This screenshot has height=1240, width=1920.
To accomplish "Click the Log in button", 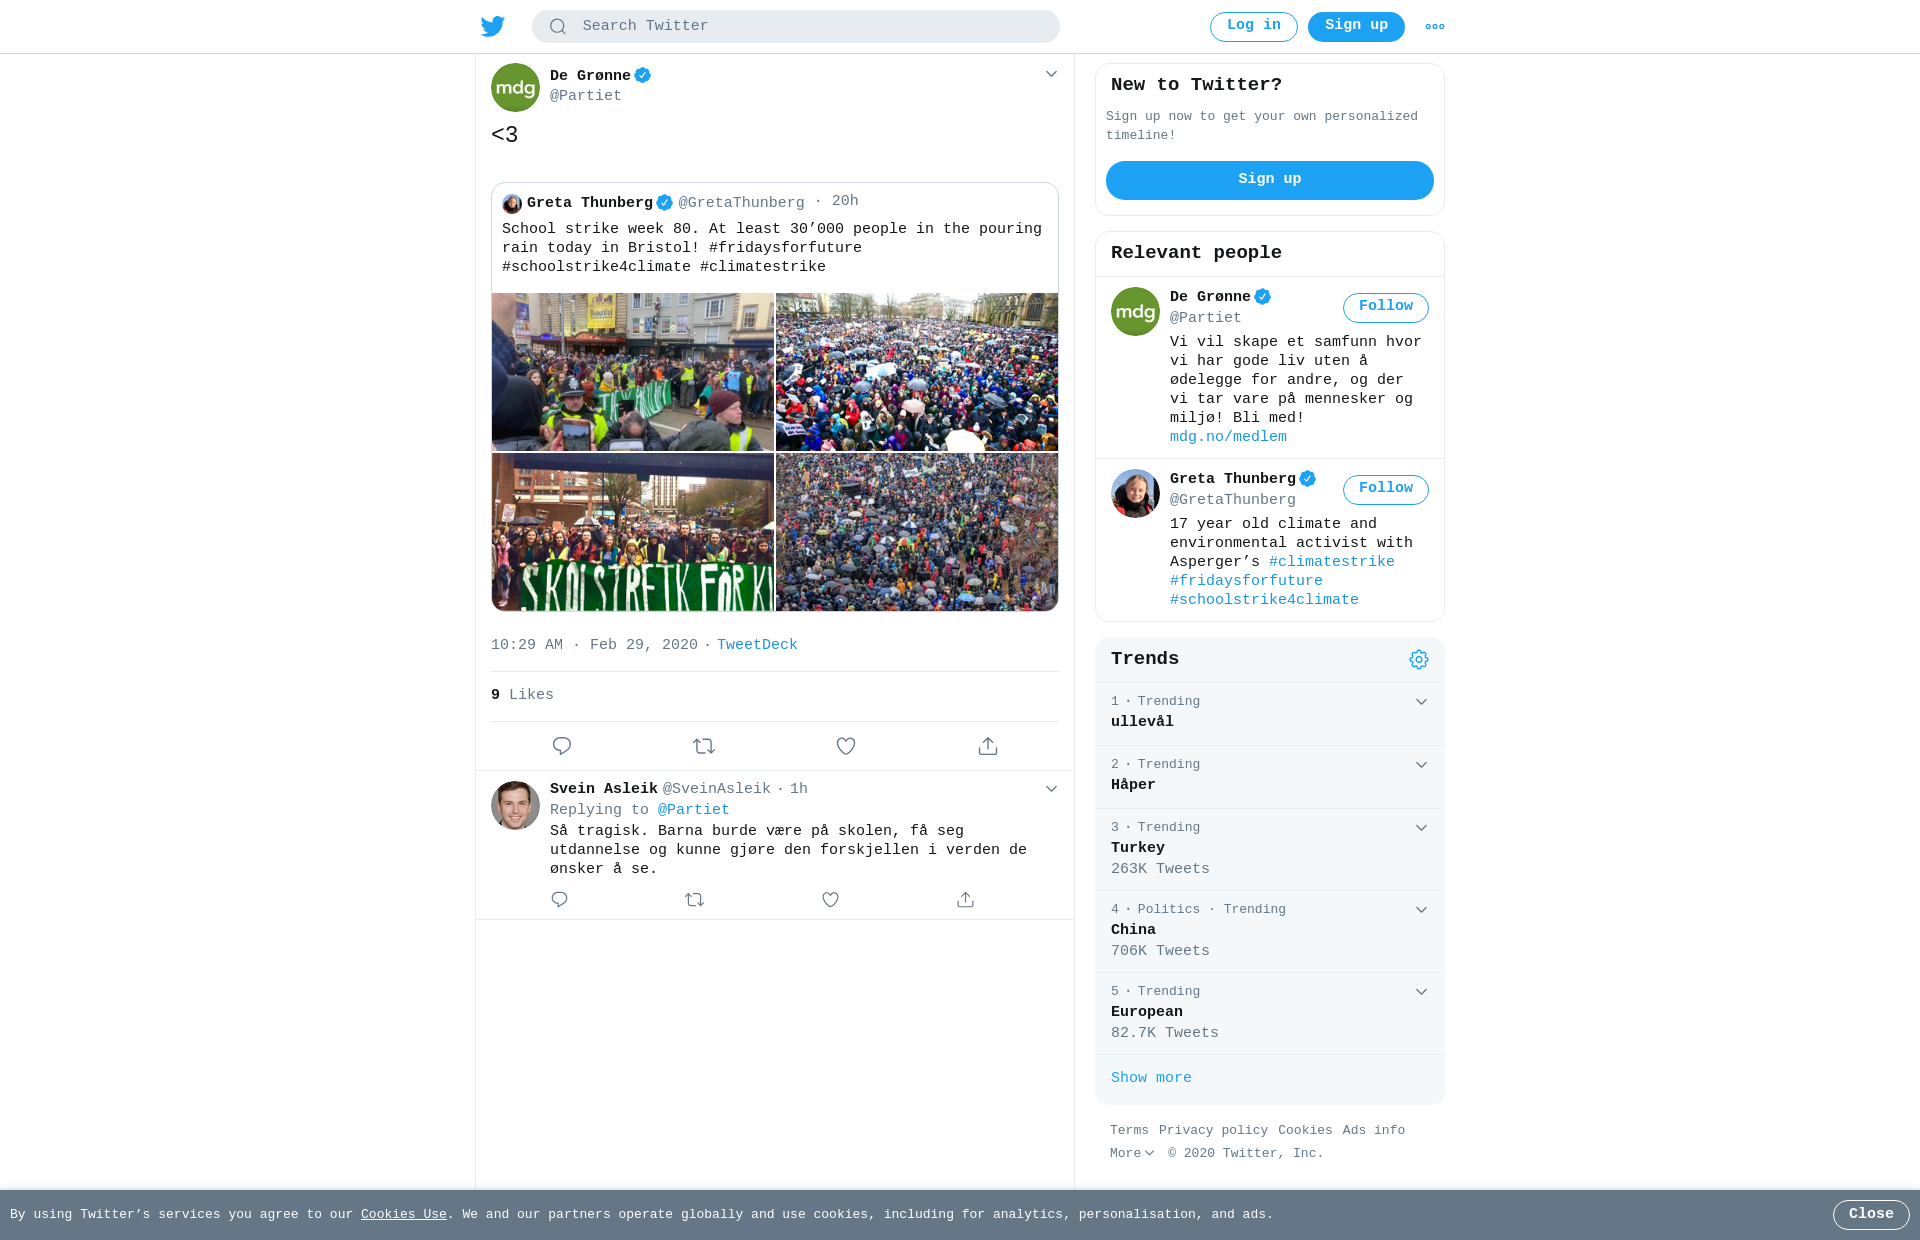I will 1254,27.
